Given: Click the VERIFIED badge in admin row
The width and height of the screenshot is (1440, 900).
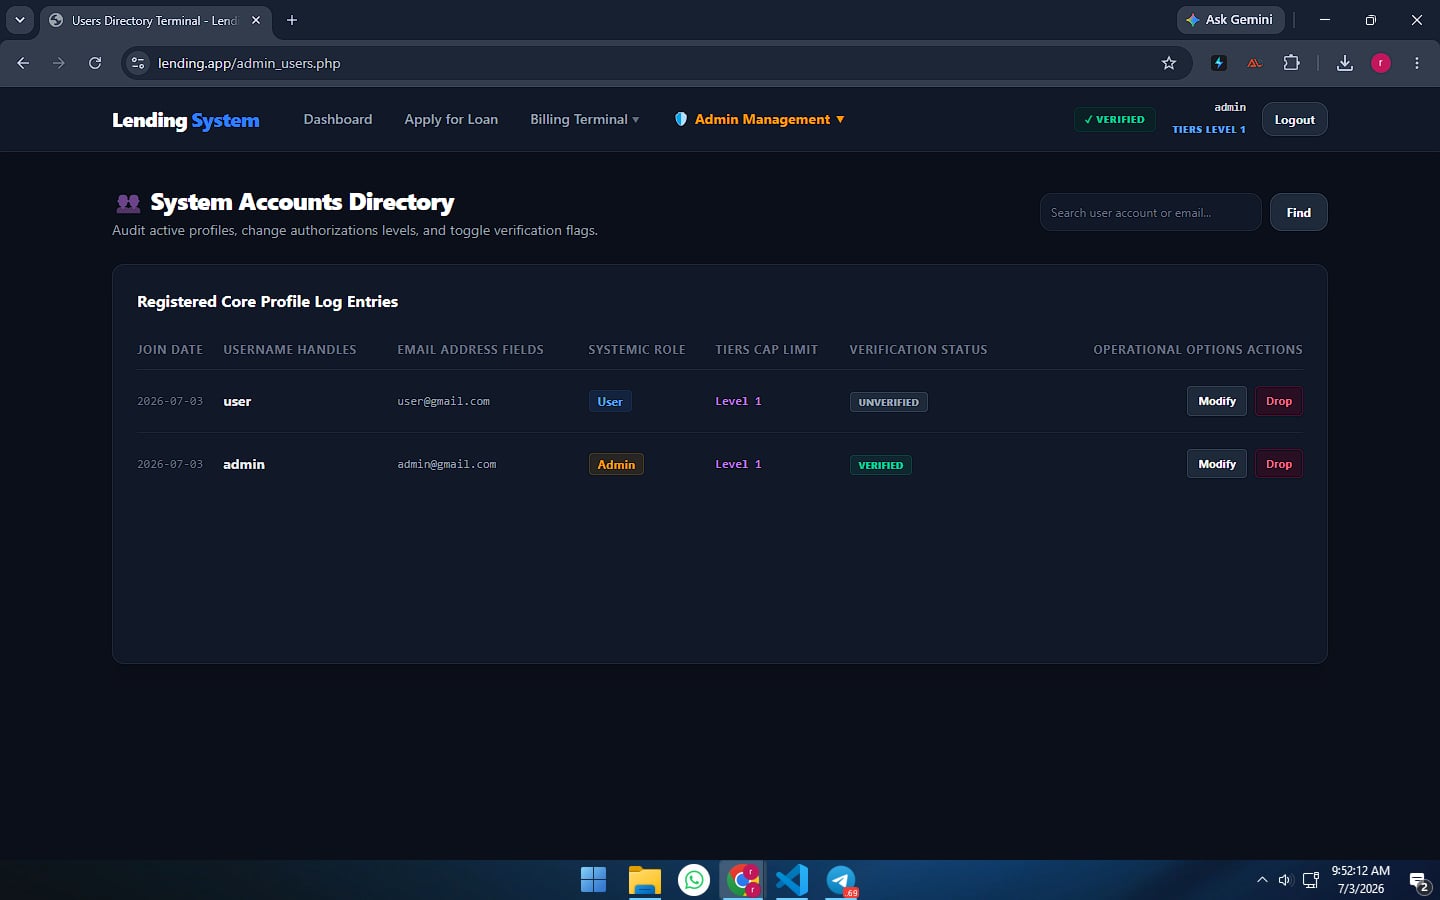Looking at the screenshot, I should (880, 465).
